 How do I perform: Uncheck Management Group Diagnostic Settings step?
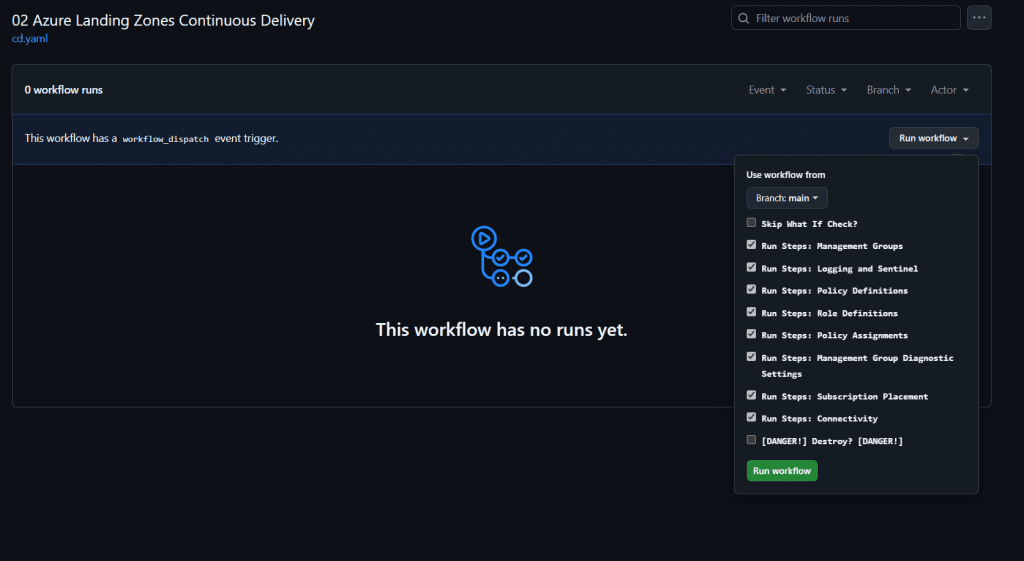point(751,357)
